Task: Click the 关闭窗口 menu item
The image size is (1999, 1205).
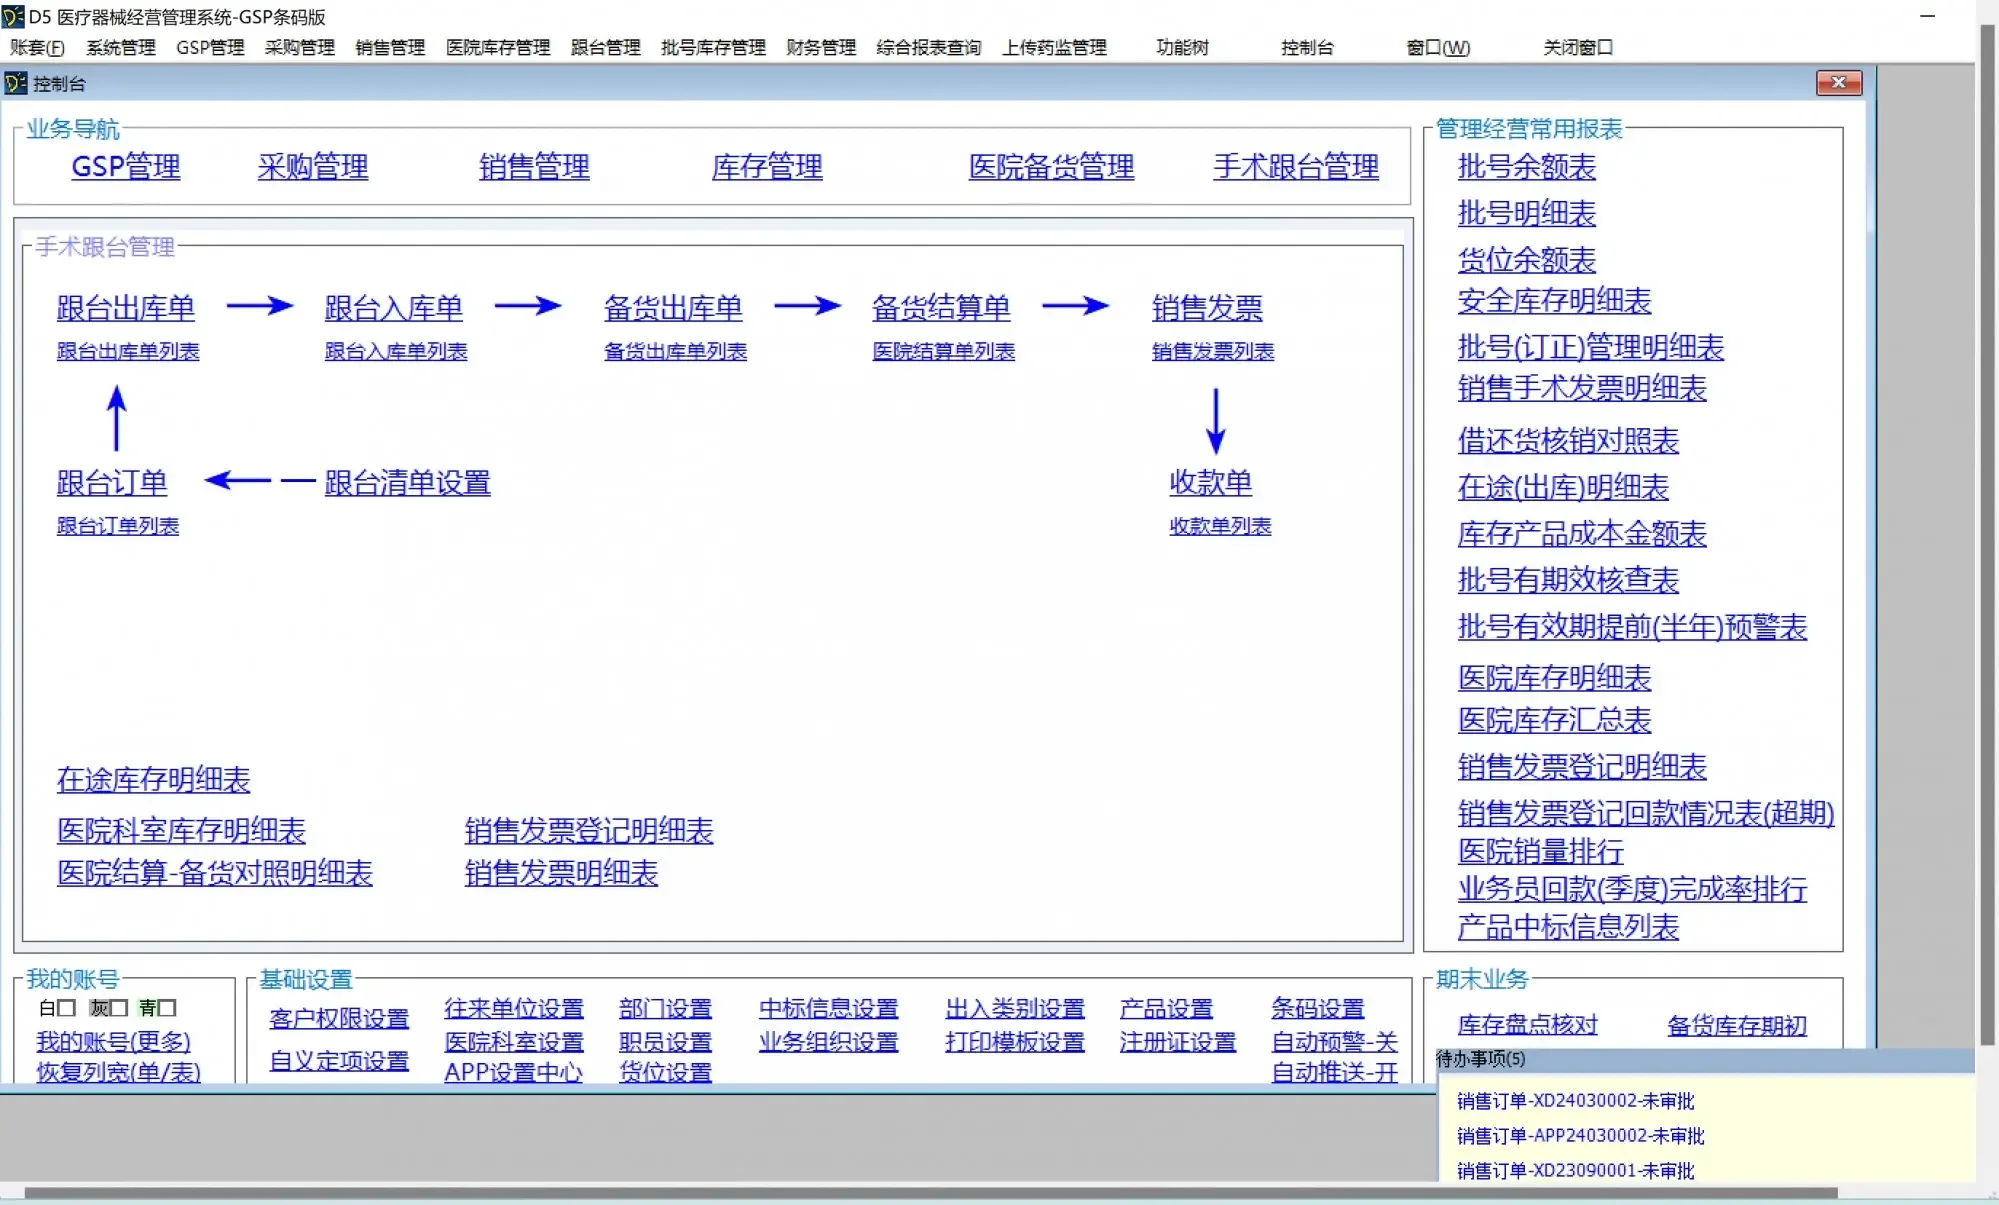Action: click(1578, 47)
